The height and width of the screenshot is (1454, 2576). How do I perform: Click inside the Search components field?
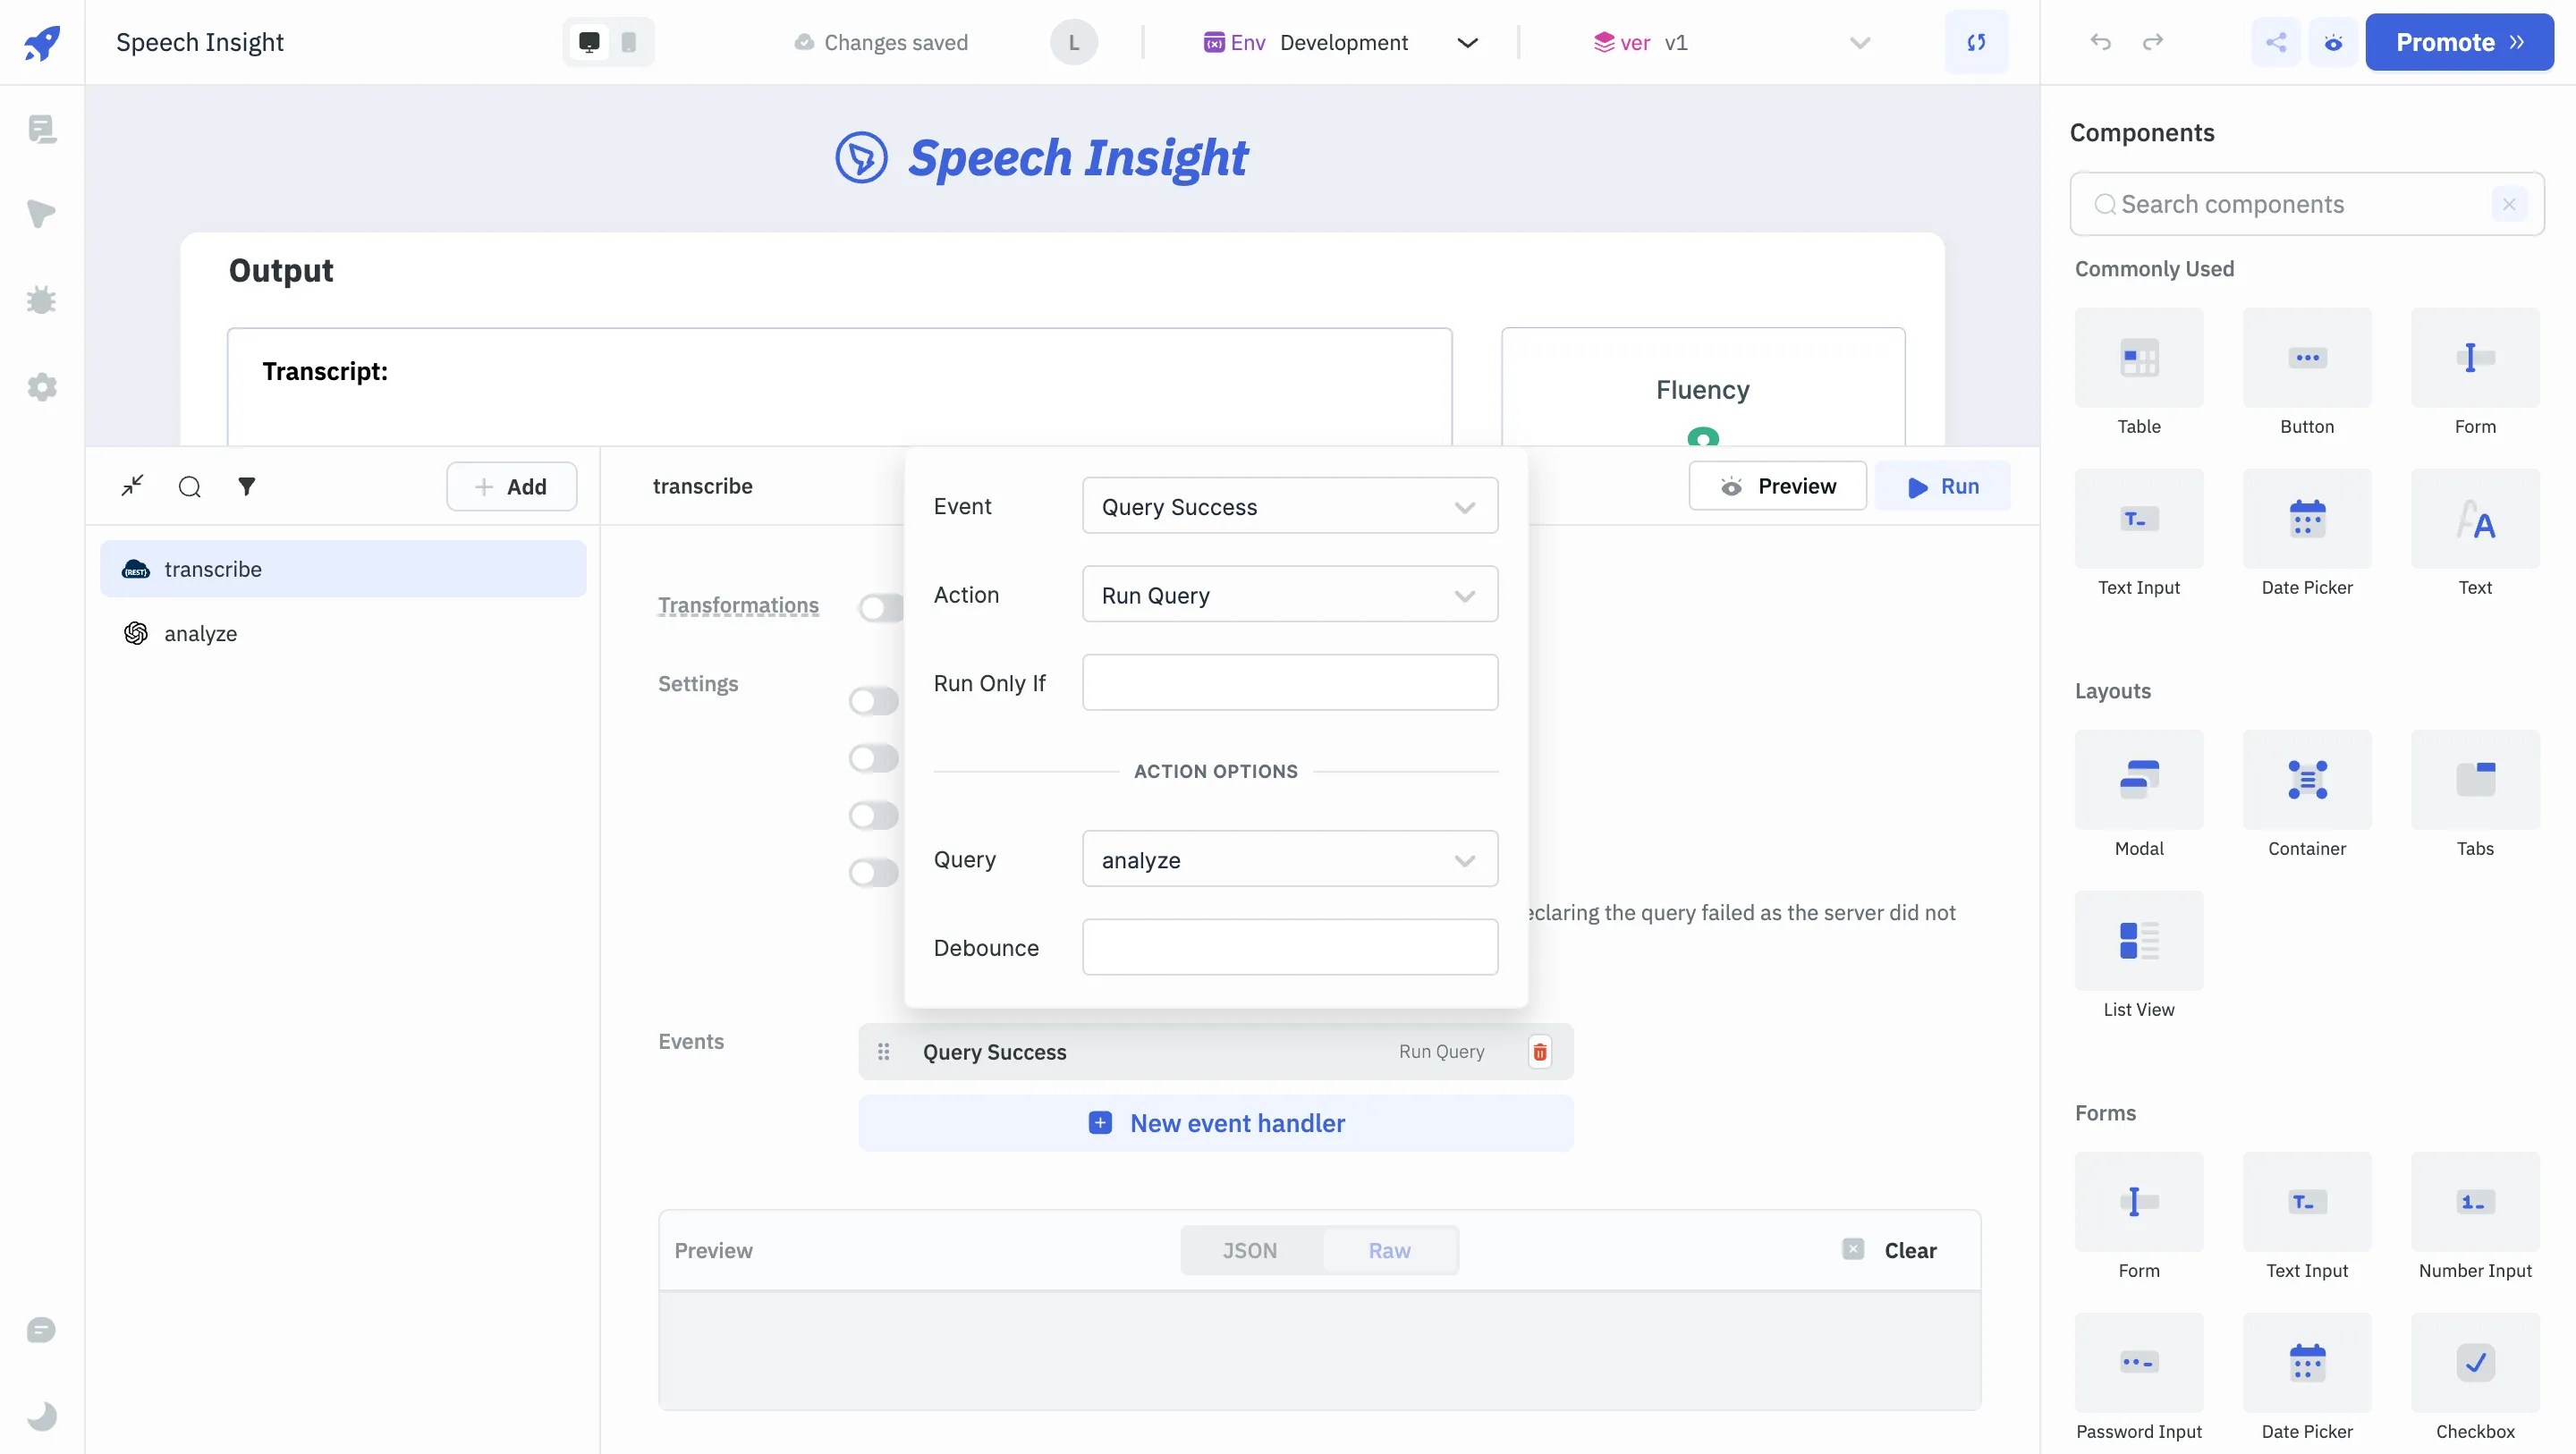click(x=2300, y=204)
